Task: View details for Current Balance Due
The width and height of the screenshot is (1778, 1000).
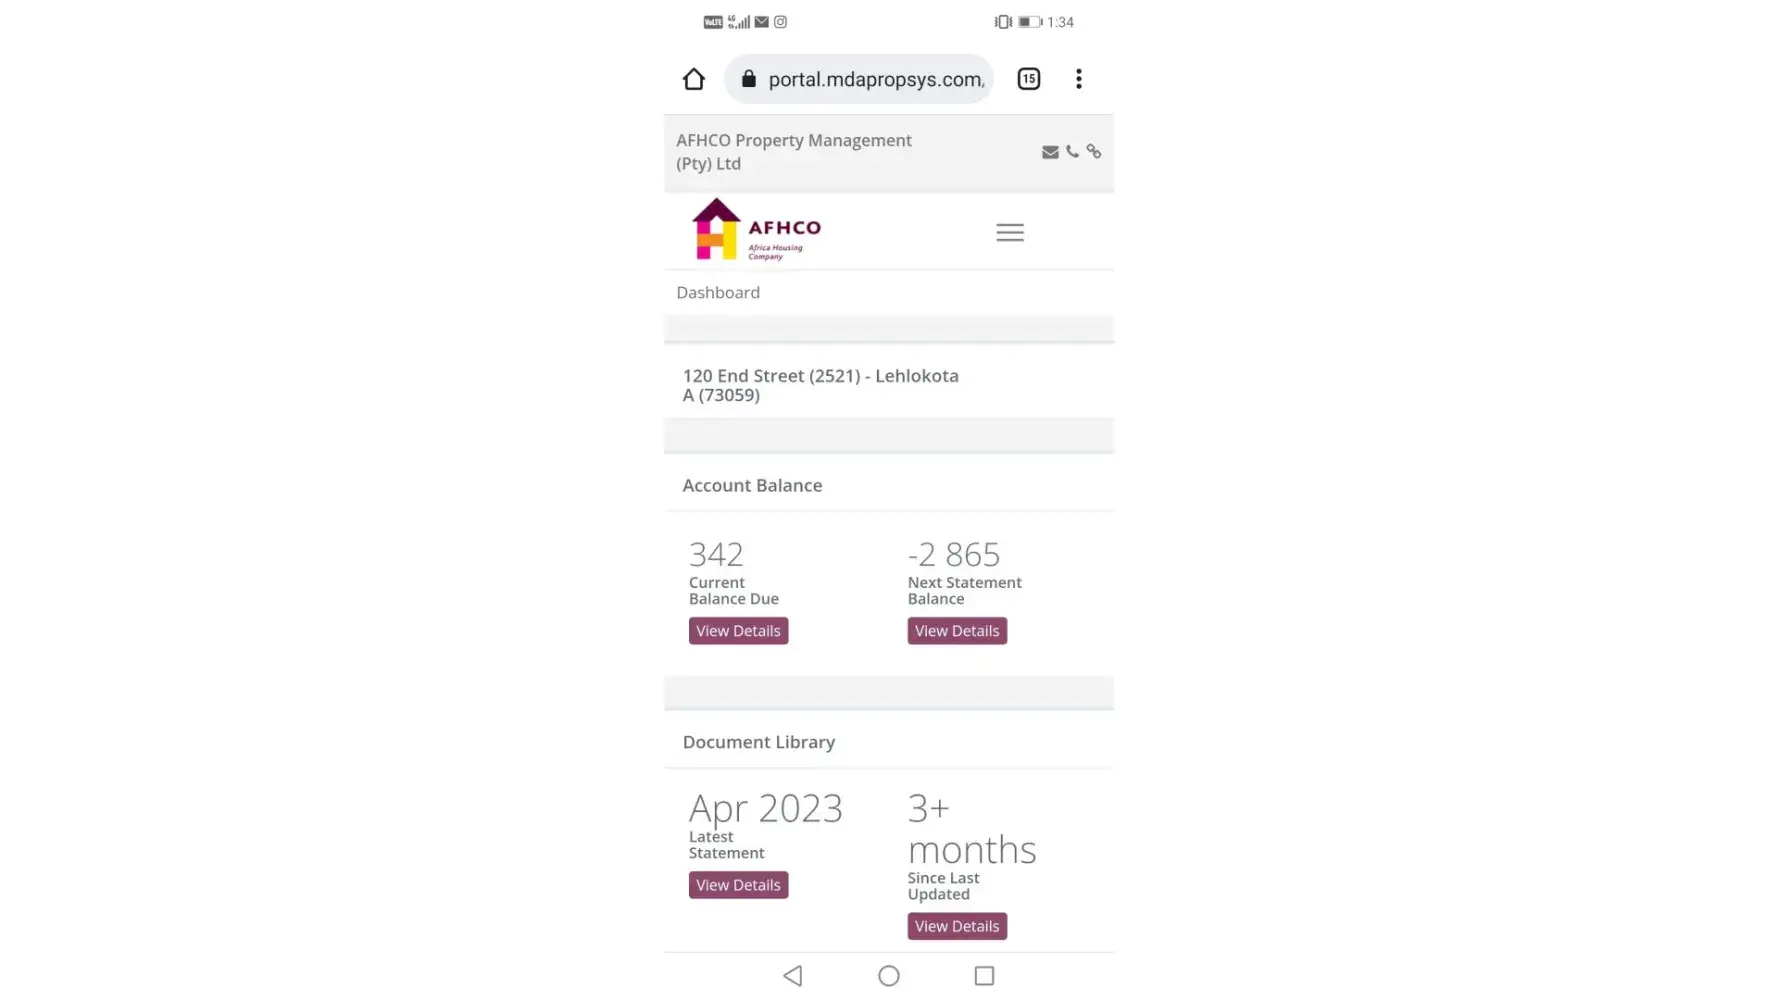Action: click(738, 631)
